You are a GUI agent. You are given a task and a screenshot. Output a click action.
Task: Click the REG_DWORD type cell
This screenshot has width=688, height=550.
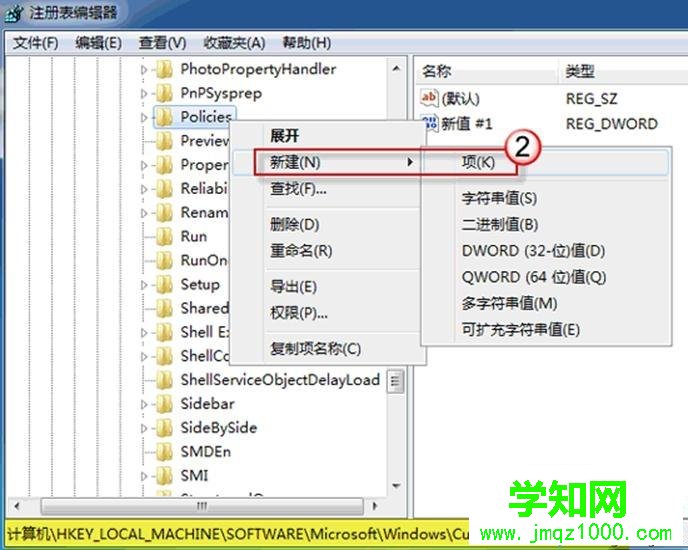612,124
